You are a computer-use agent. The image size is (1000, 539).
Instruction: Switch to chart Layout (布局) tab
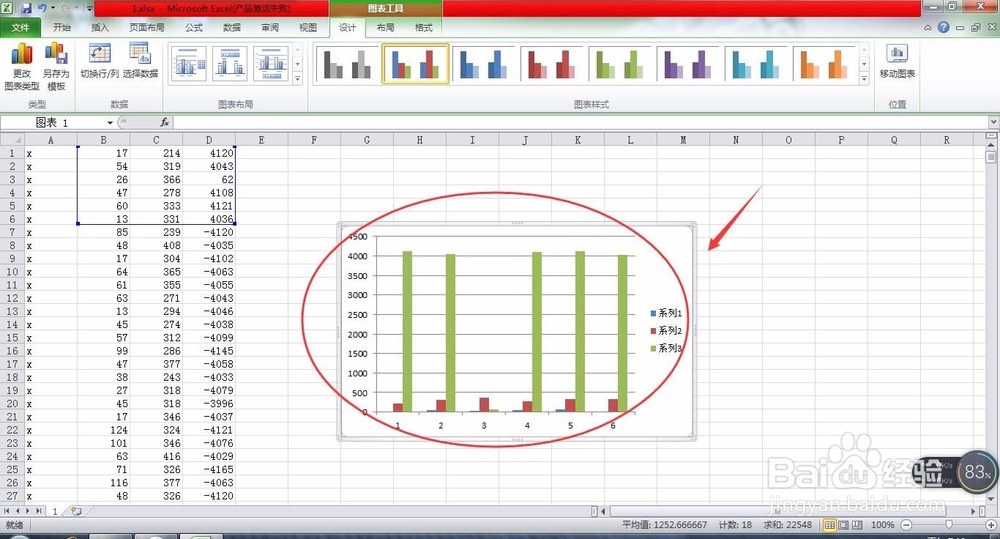click(385, 27)
